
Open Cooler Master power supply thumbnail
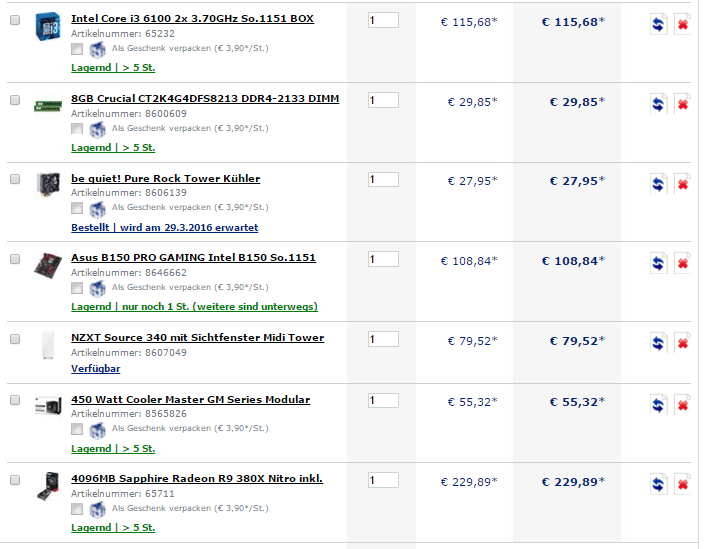(x=48, y=406)
